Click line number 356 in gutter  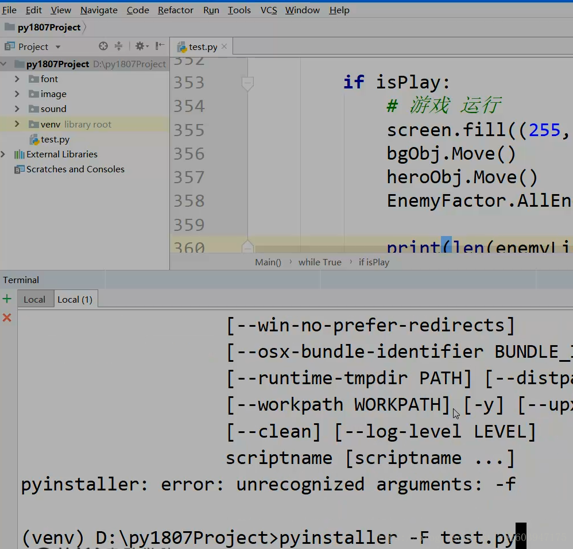point(189,154)
